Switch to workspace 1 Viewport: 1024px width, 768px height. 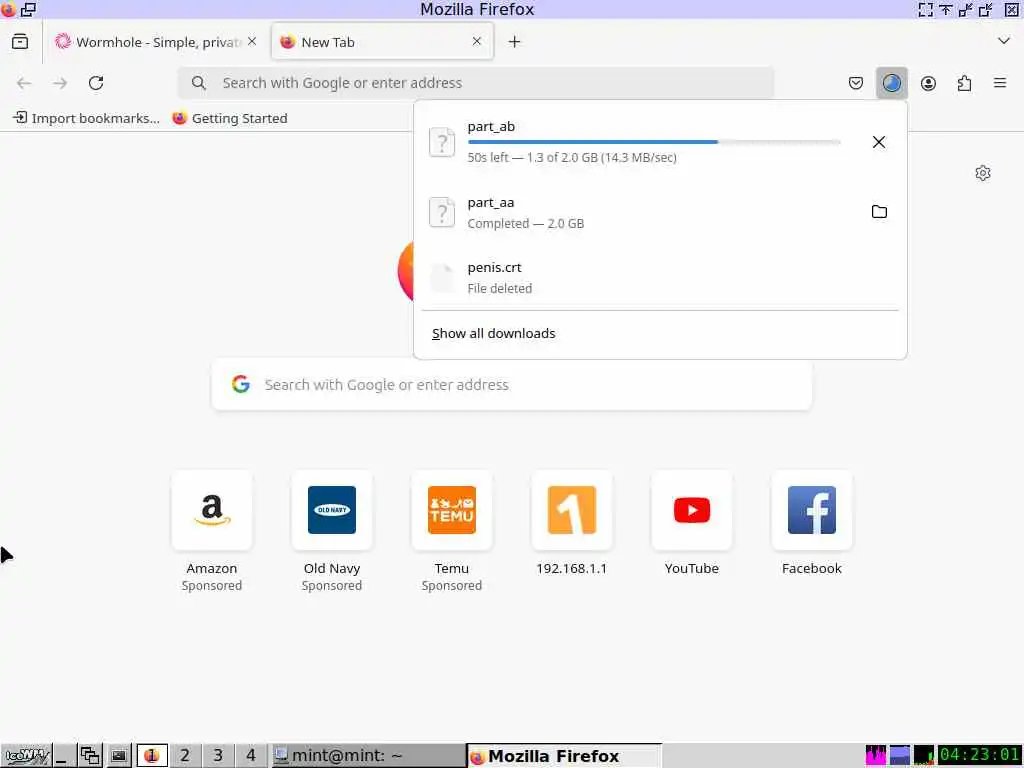click(152, 756)
